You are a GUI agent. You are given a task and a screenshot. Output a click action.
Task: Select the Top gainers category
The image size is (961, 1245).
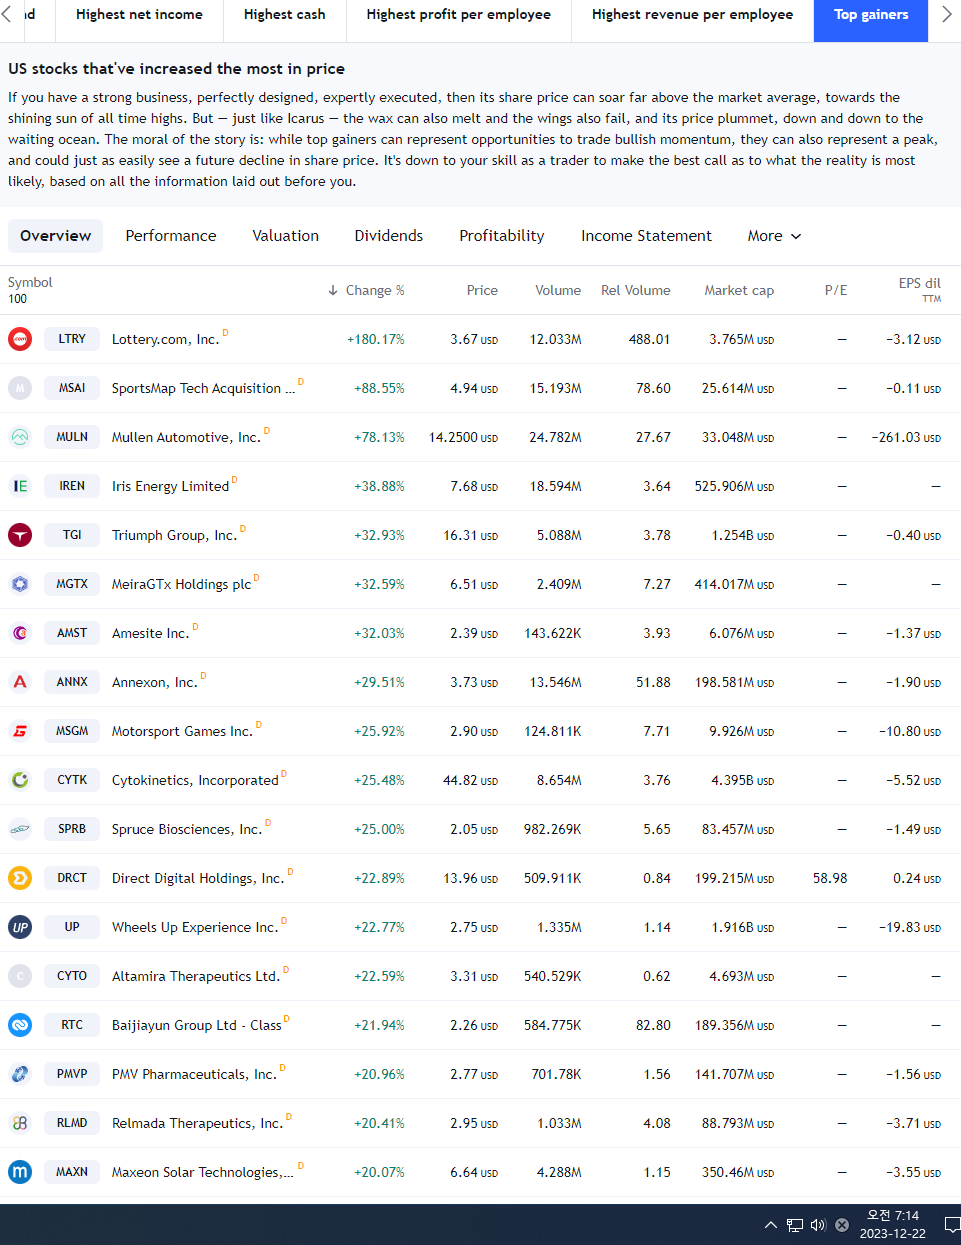(x=871, y=15)
